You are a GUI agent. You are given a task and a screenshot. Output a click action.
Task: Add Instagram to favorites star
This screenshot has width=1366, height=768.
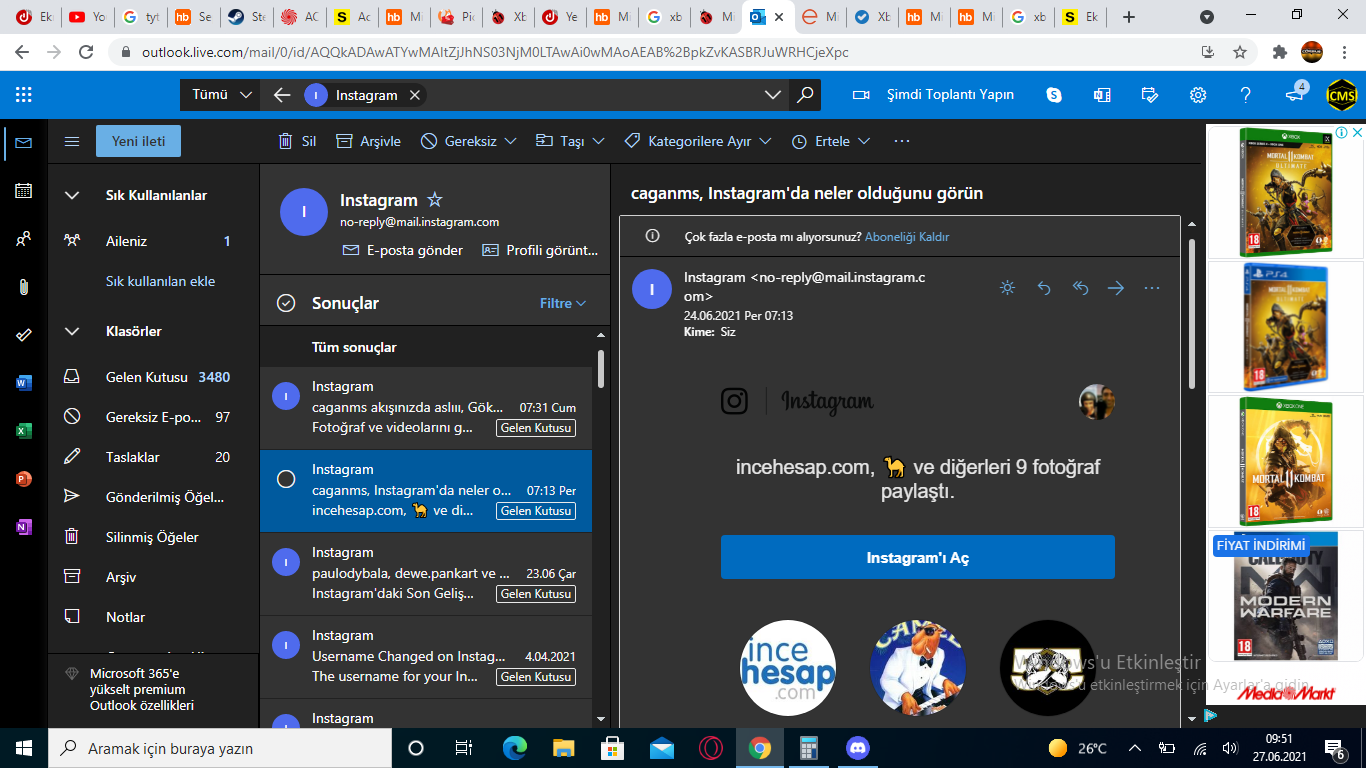click(x=435, y=200)
